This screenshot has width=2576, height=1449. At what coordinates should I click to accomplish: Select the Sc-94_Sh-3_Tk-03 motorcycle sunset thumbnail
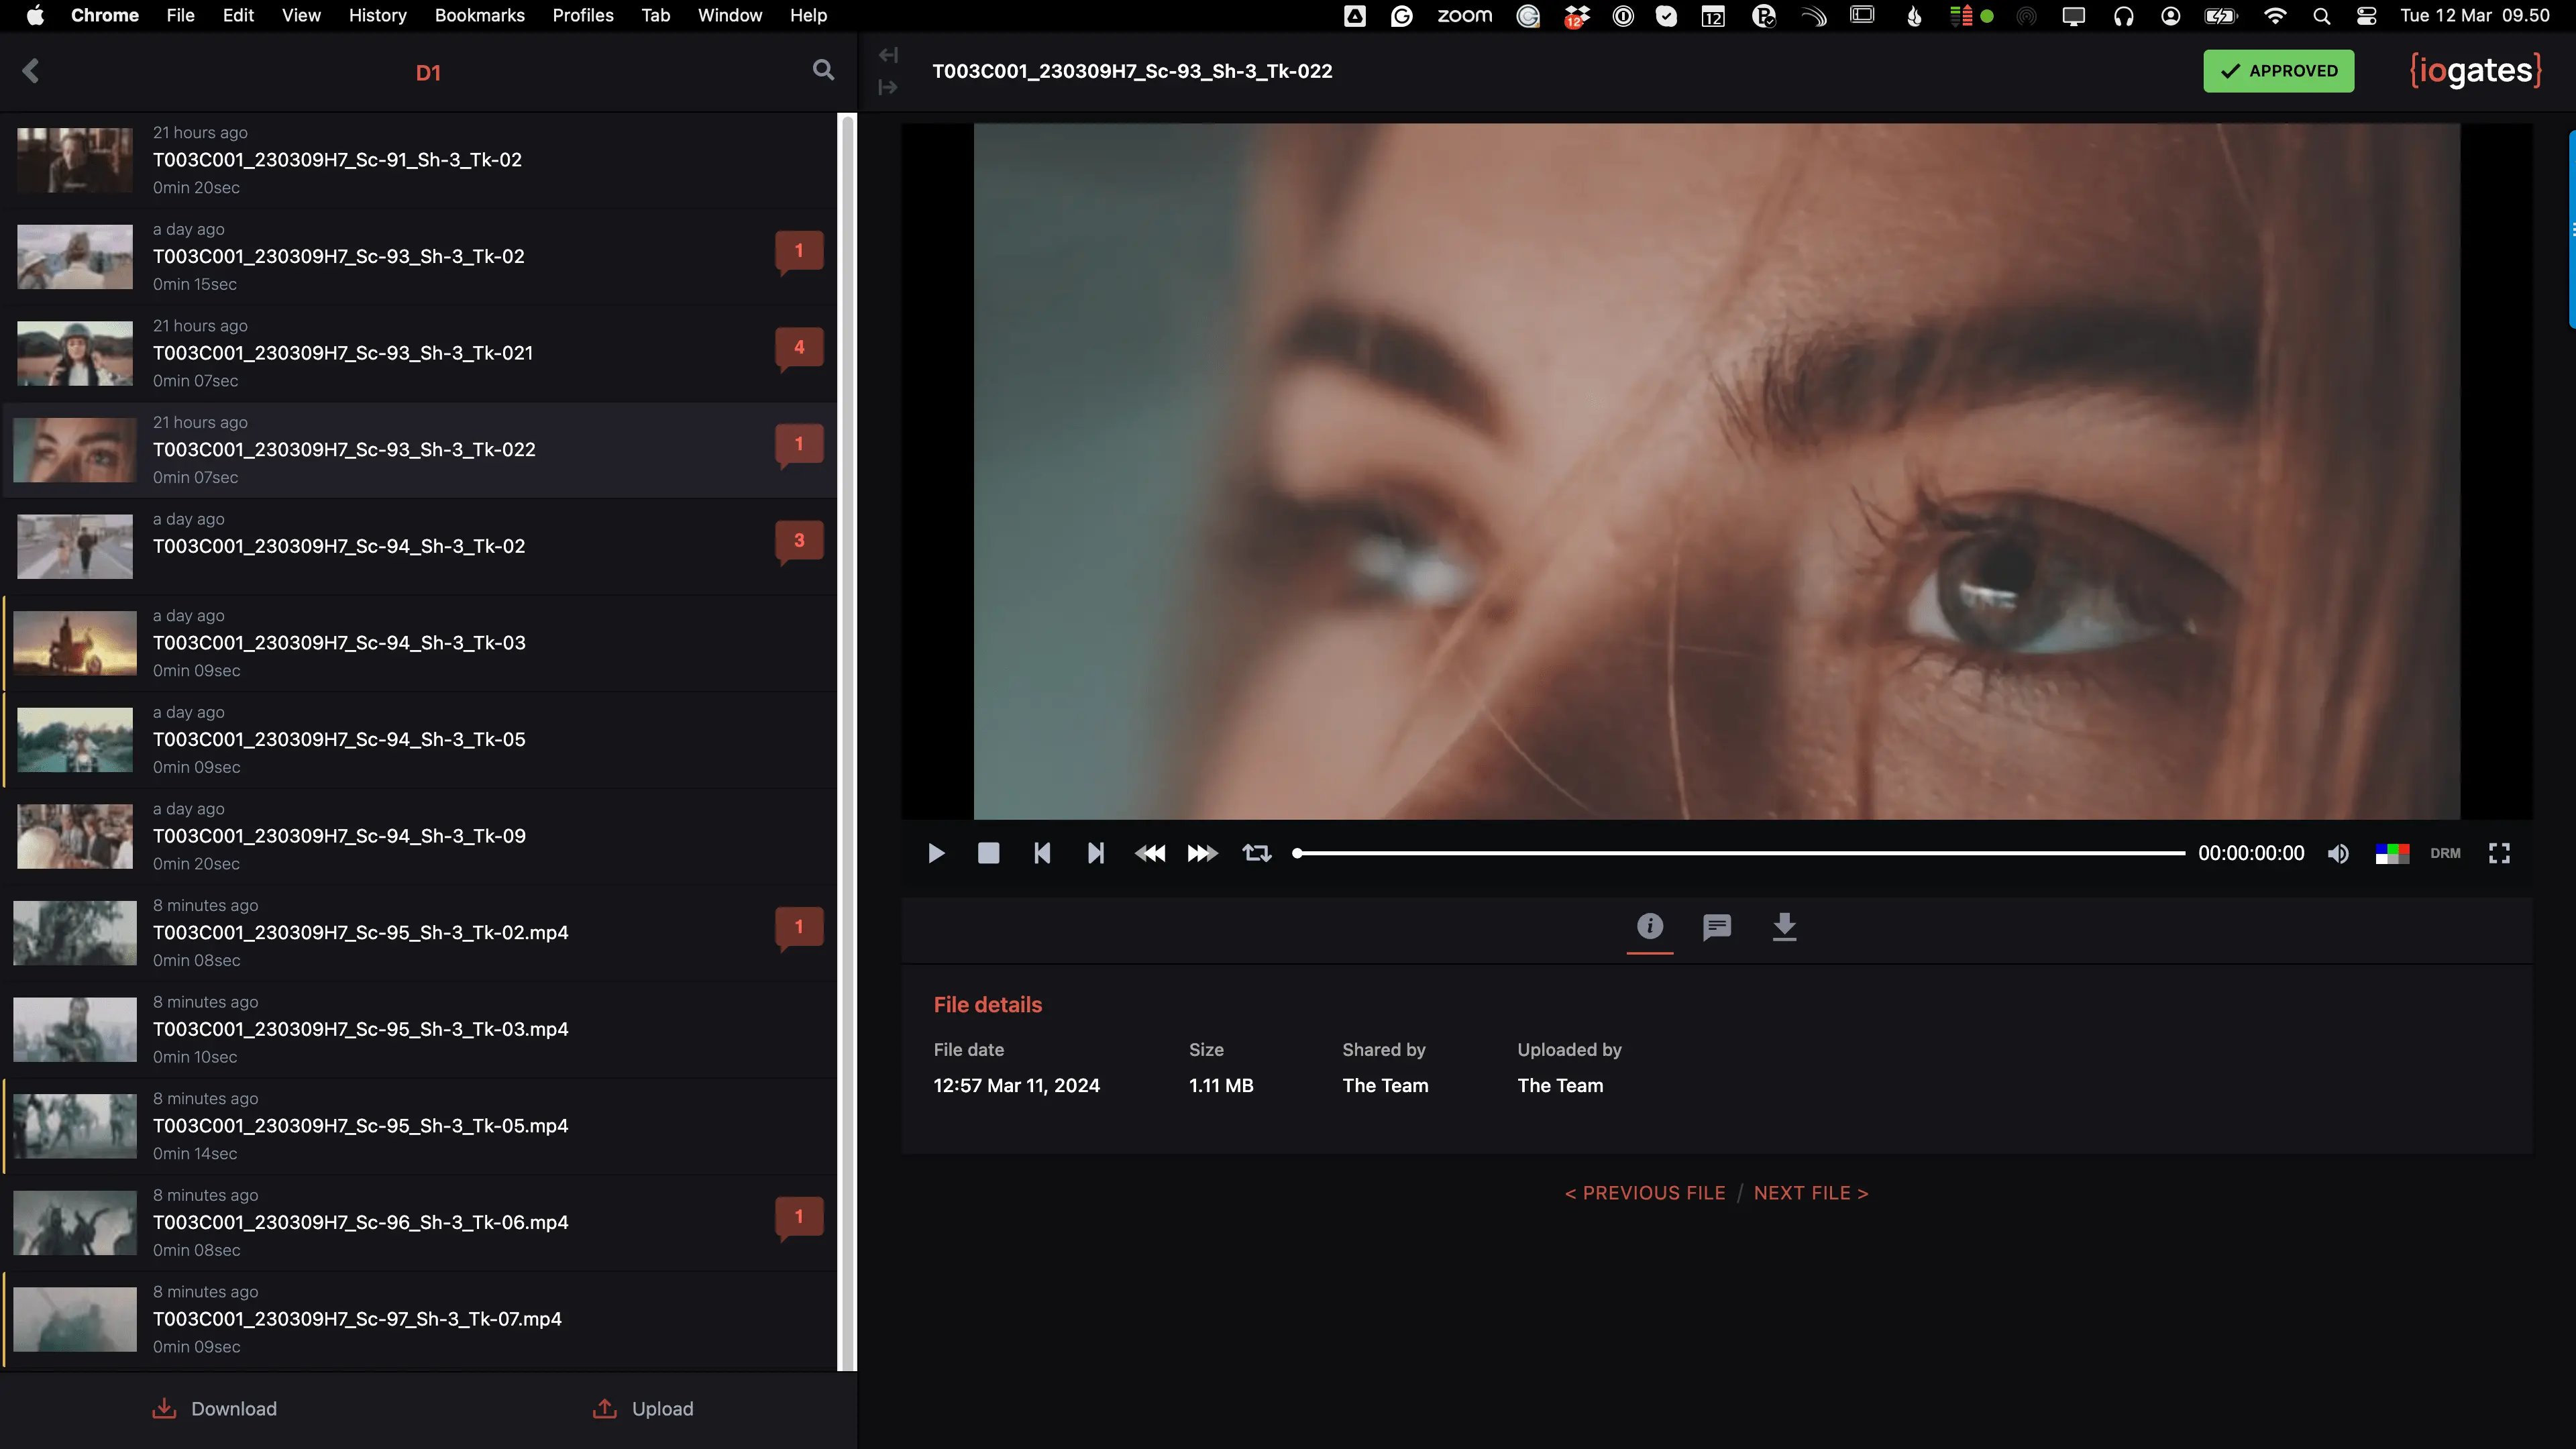tap(75, 643)
